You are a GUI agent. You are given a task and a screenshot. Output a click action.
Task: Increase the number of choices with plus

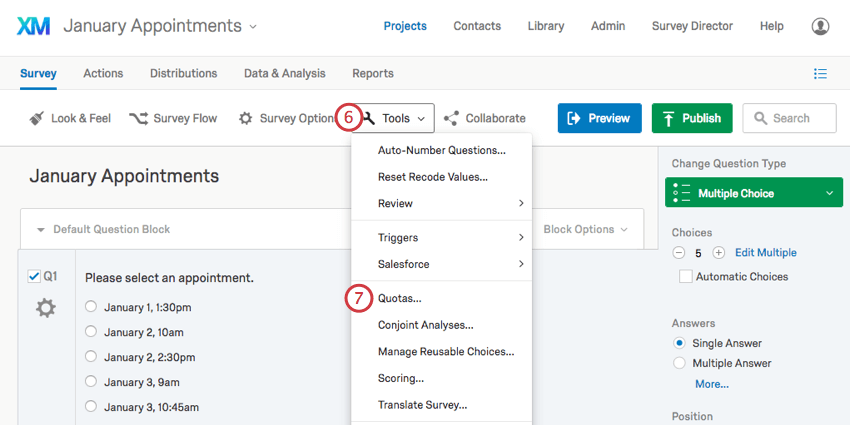pos(718,253)
